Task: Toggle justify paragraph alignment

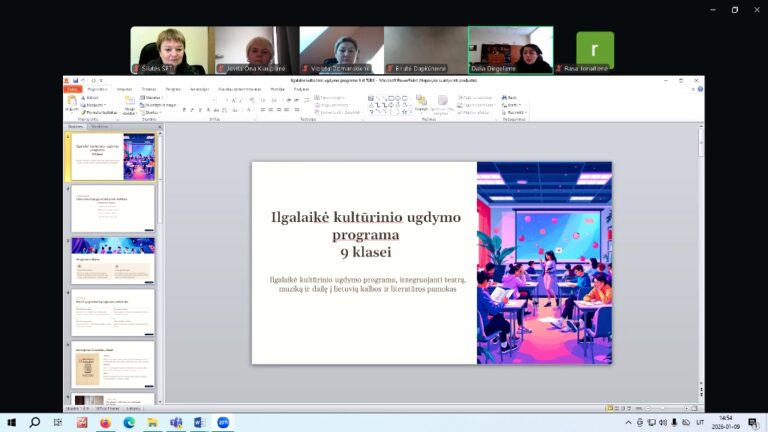Action: pyautogui.click(x=286, y=110)
